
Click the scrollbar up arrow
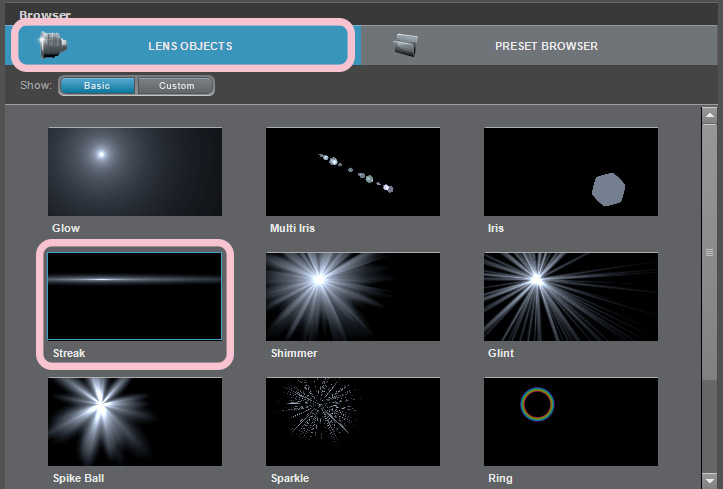pyautogui.click(x=710, y=115)
